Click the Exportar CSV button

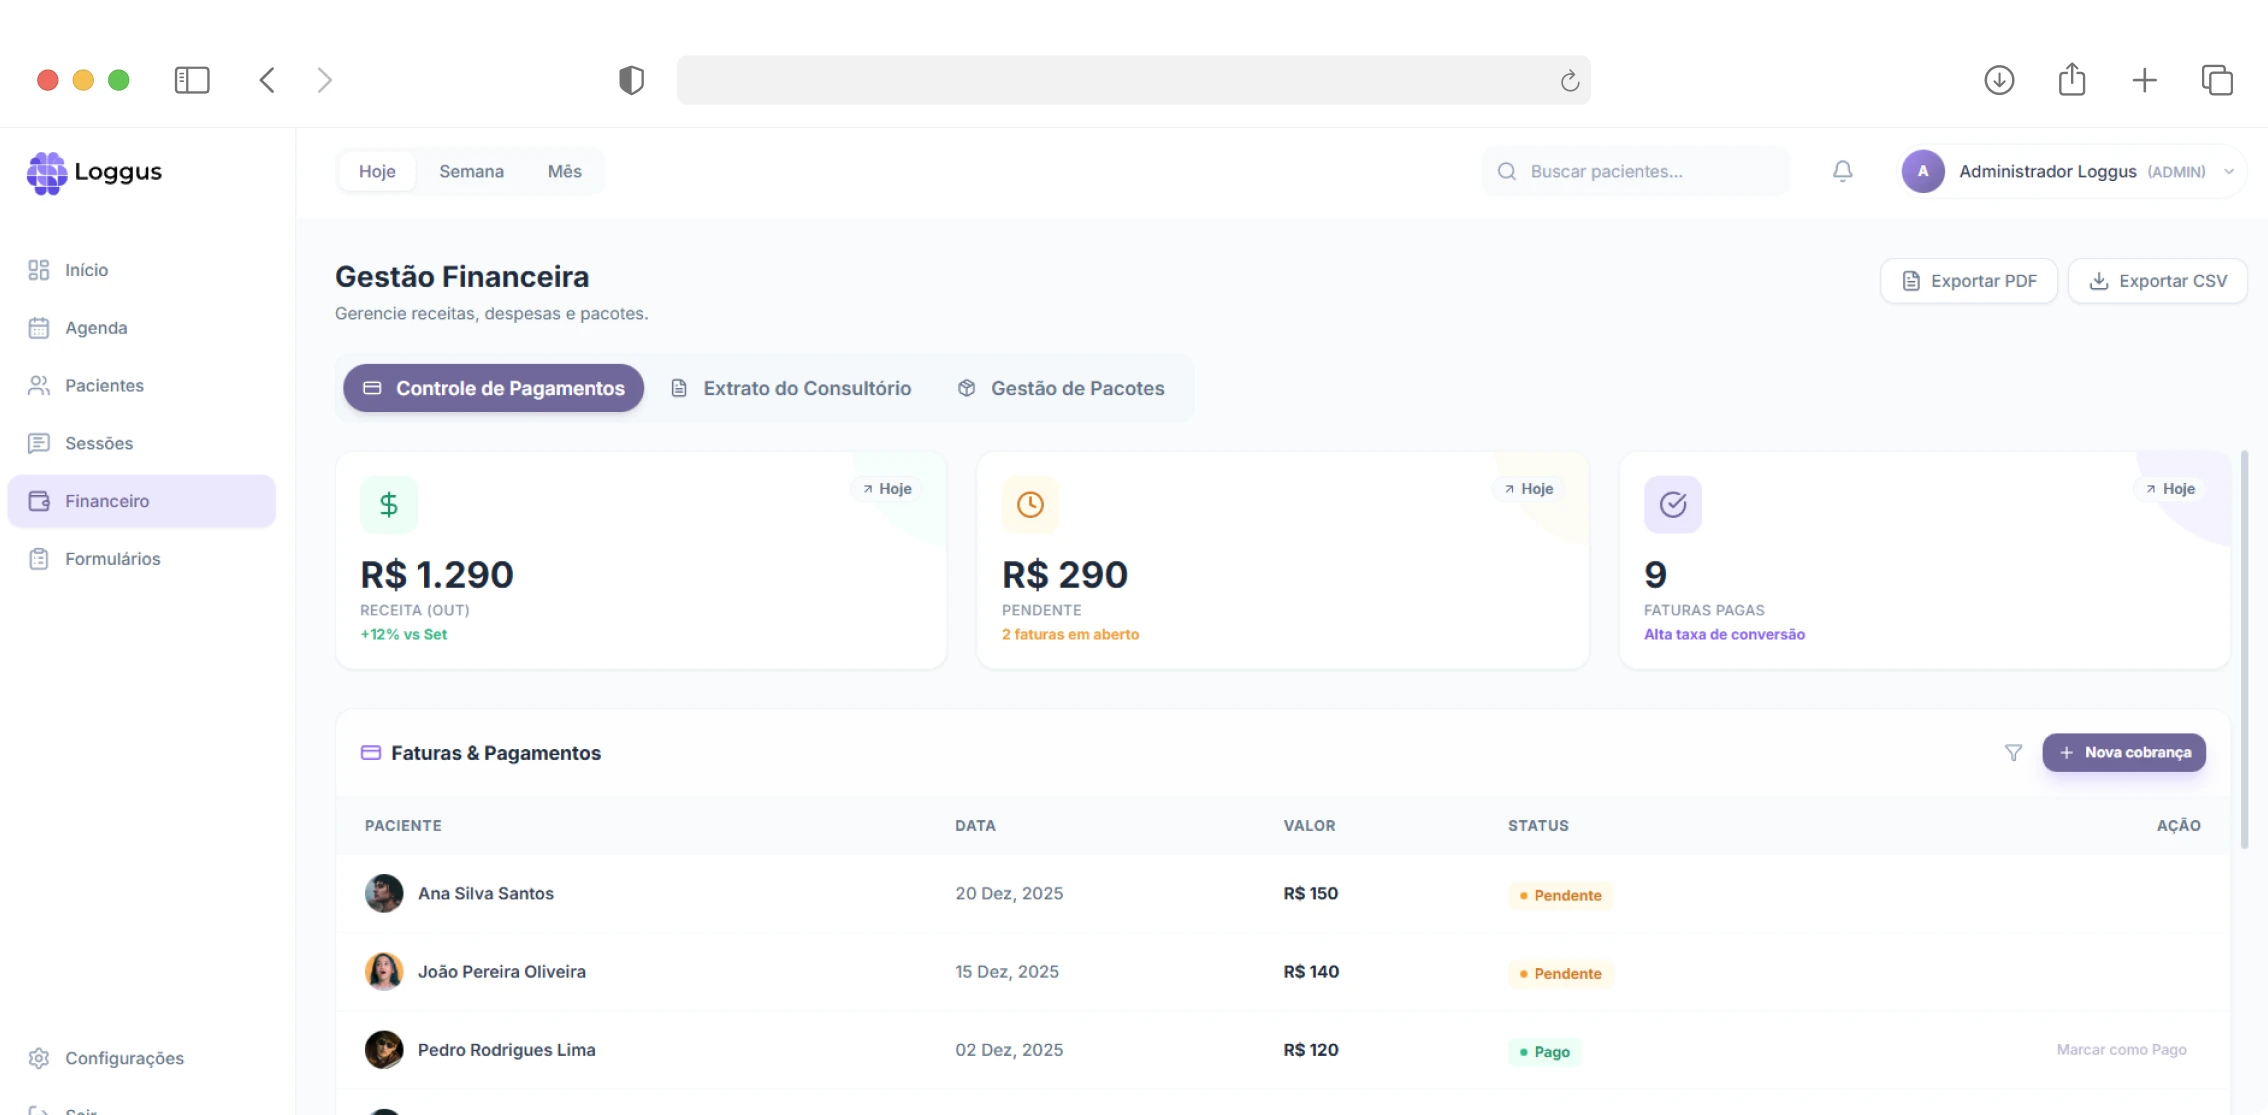click(x=2157, y=280)
